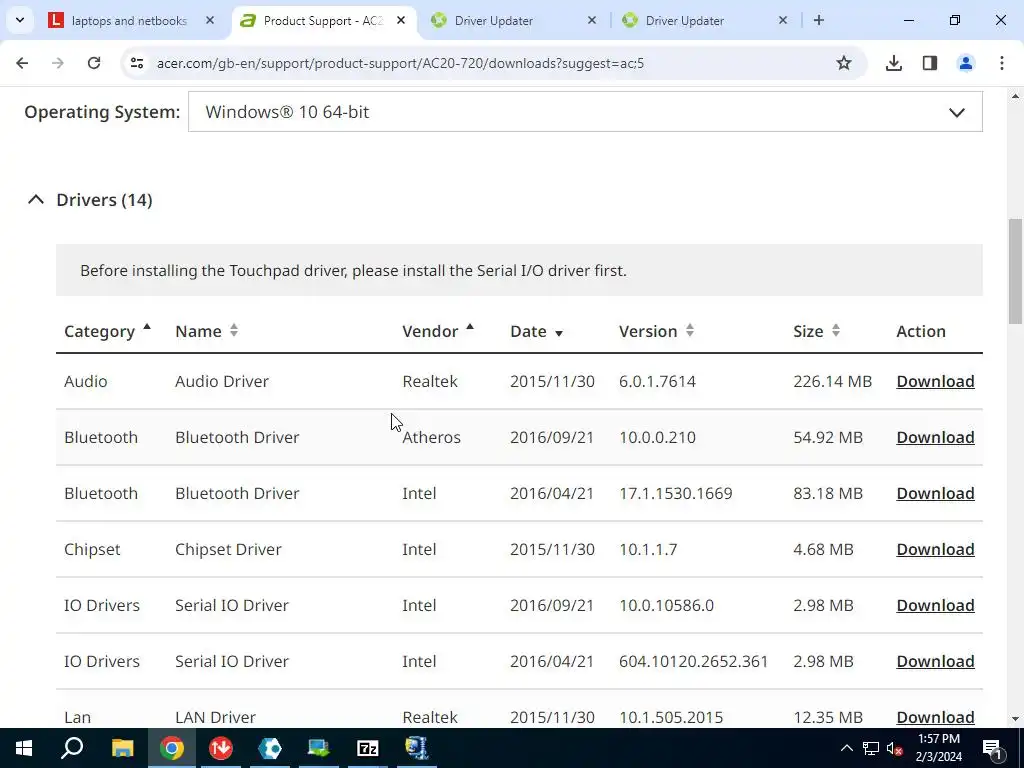Click the Chipset category cell
The width and height of the screenshot is (1024, 768).
[92, 550]
